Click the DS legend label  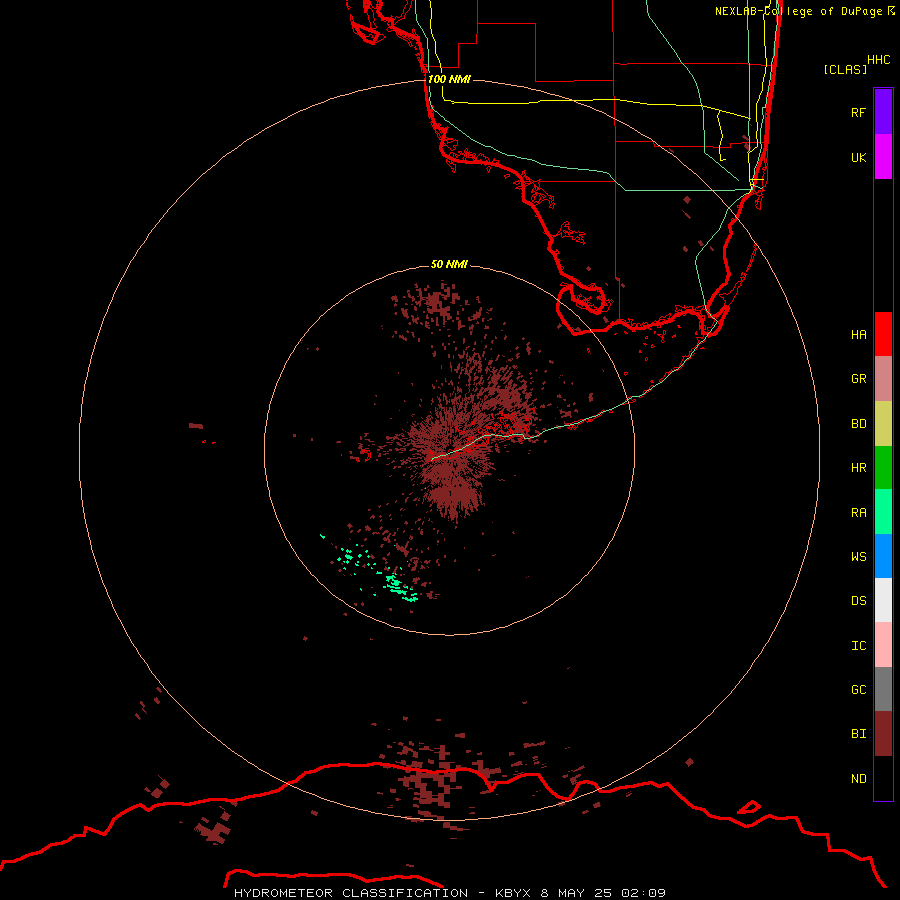[x=858, y=601]
